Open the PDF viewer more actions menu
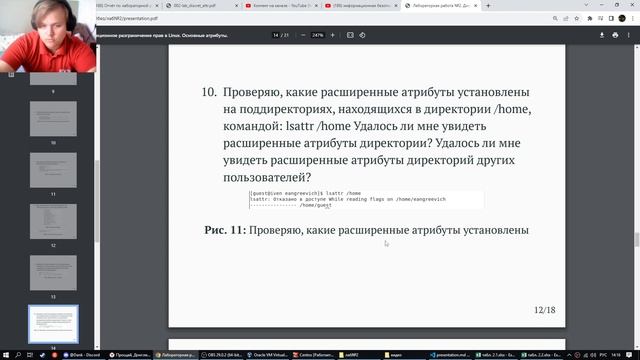 [629, 36]
